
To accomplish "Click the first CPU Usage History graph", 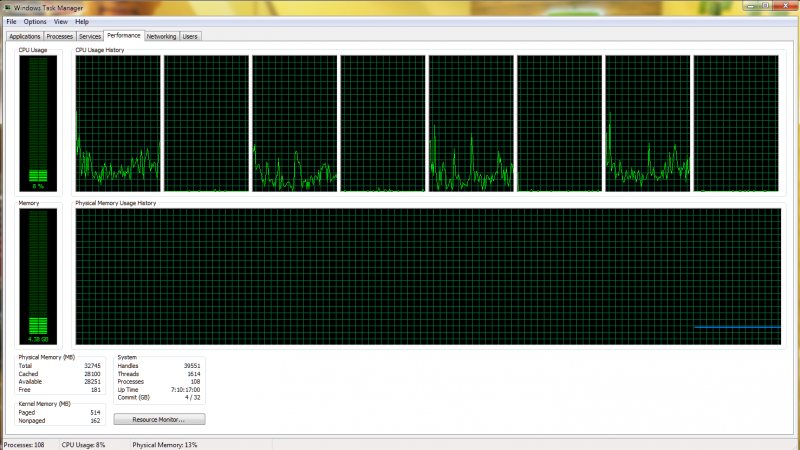I will coord(118,123).
